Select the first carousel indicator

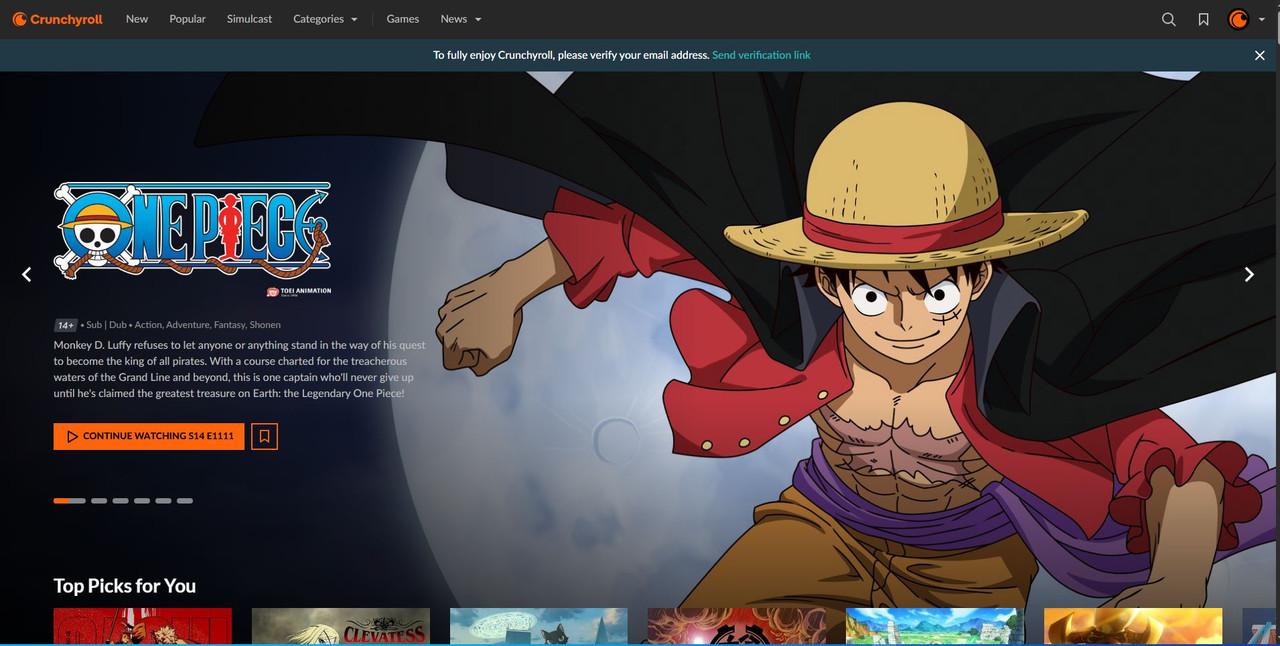pos(70,500)
